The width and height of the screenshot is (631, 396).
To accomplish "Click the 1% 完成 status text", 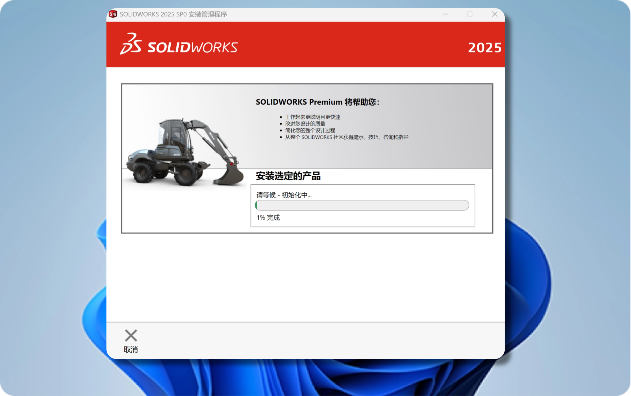I will pos(268,218).
